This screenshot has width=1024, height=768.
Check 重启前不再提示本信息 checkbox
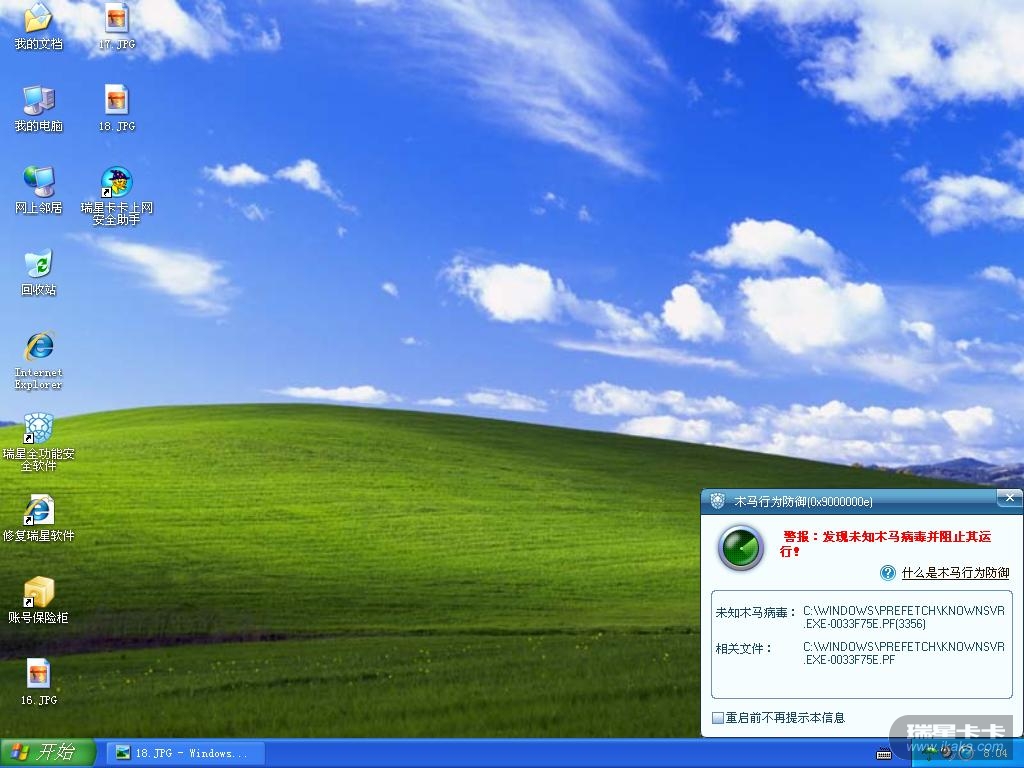(x=718, y=718)
